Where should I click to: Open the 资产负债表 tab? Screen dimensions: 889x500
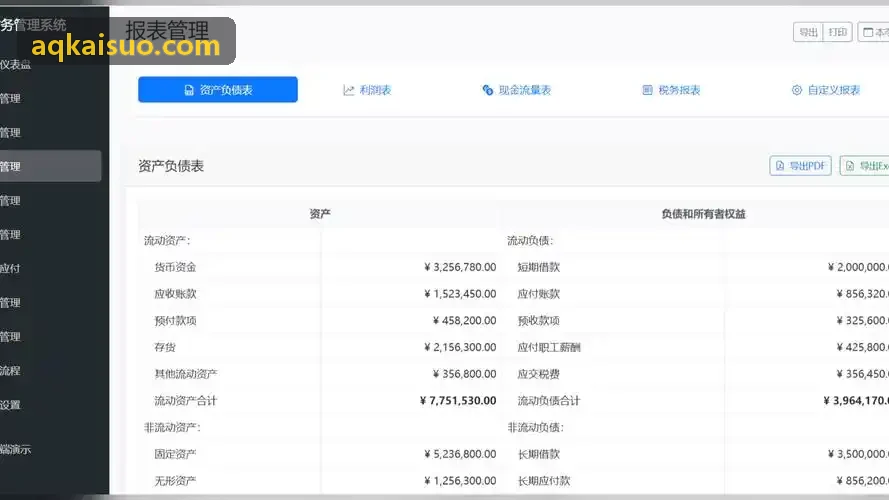218,90
